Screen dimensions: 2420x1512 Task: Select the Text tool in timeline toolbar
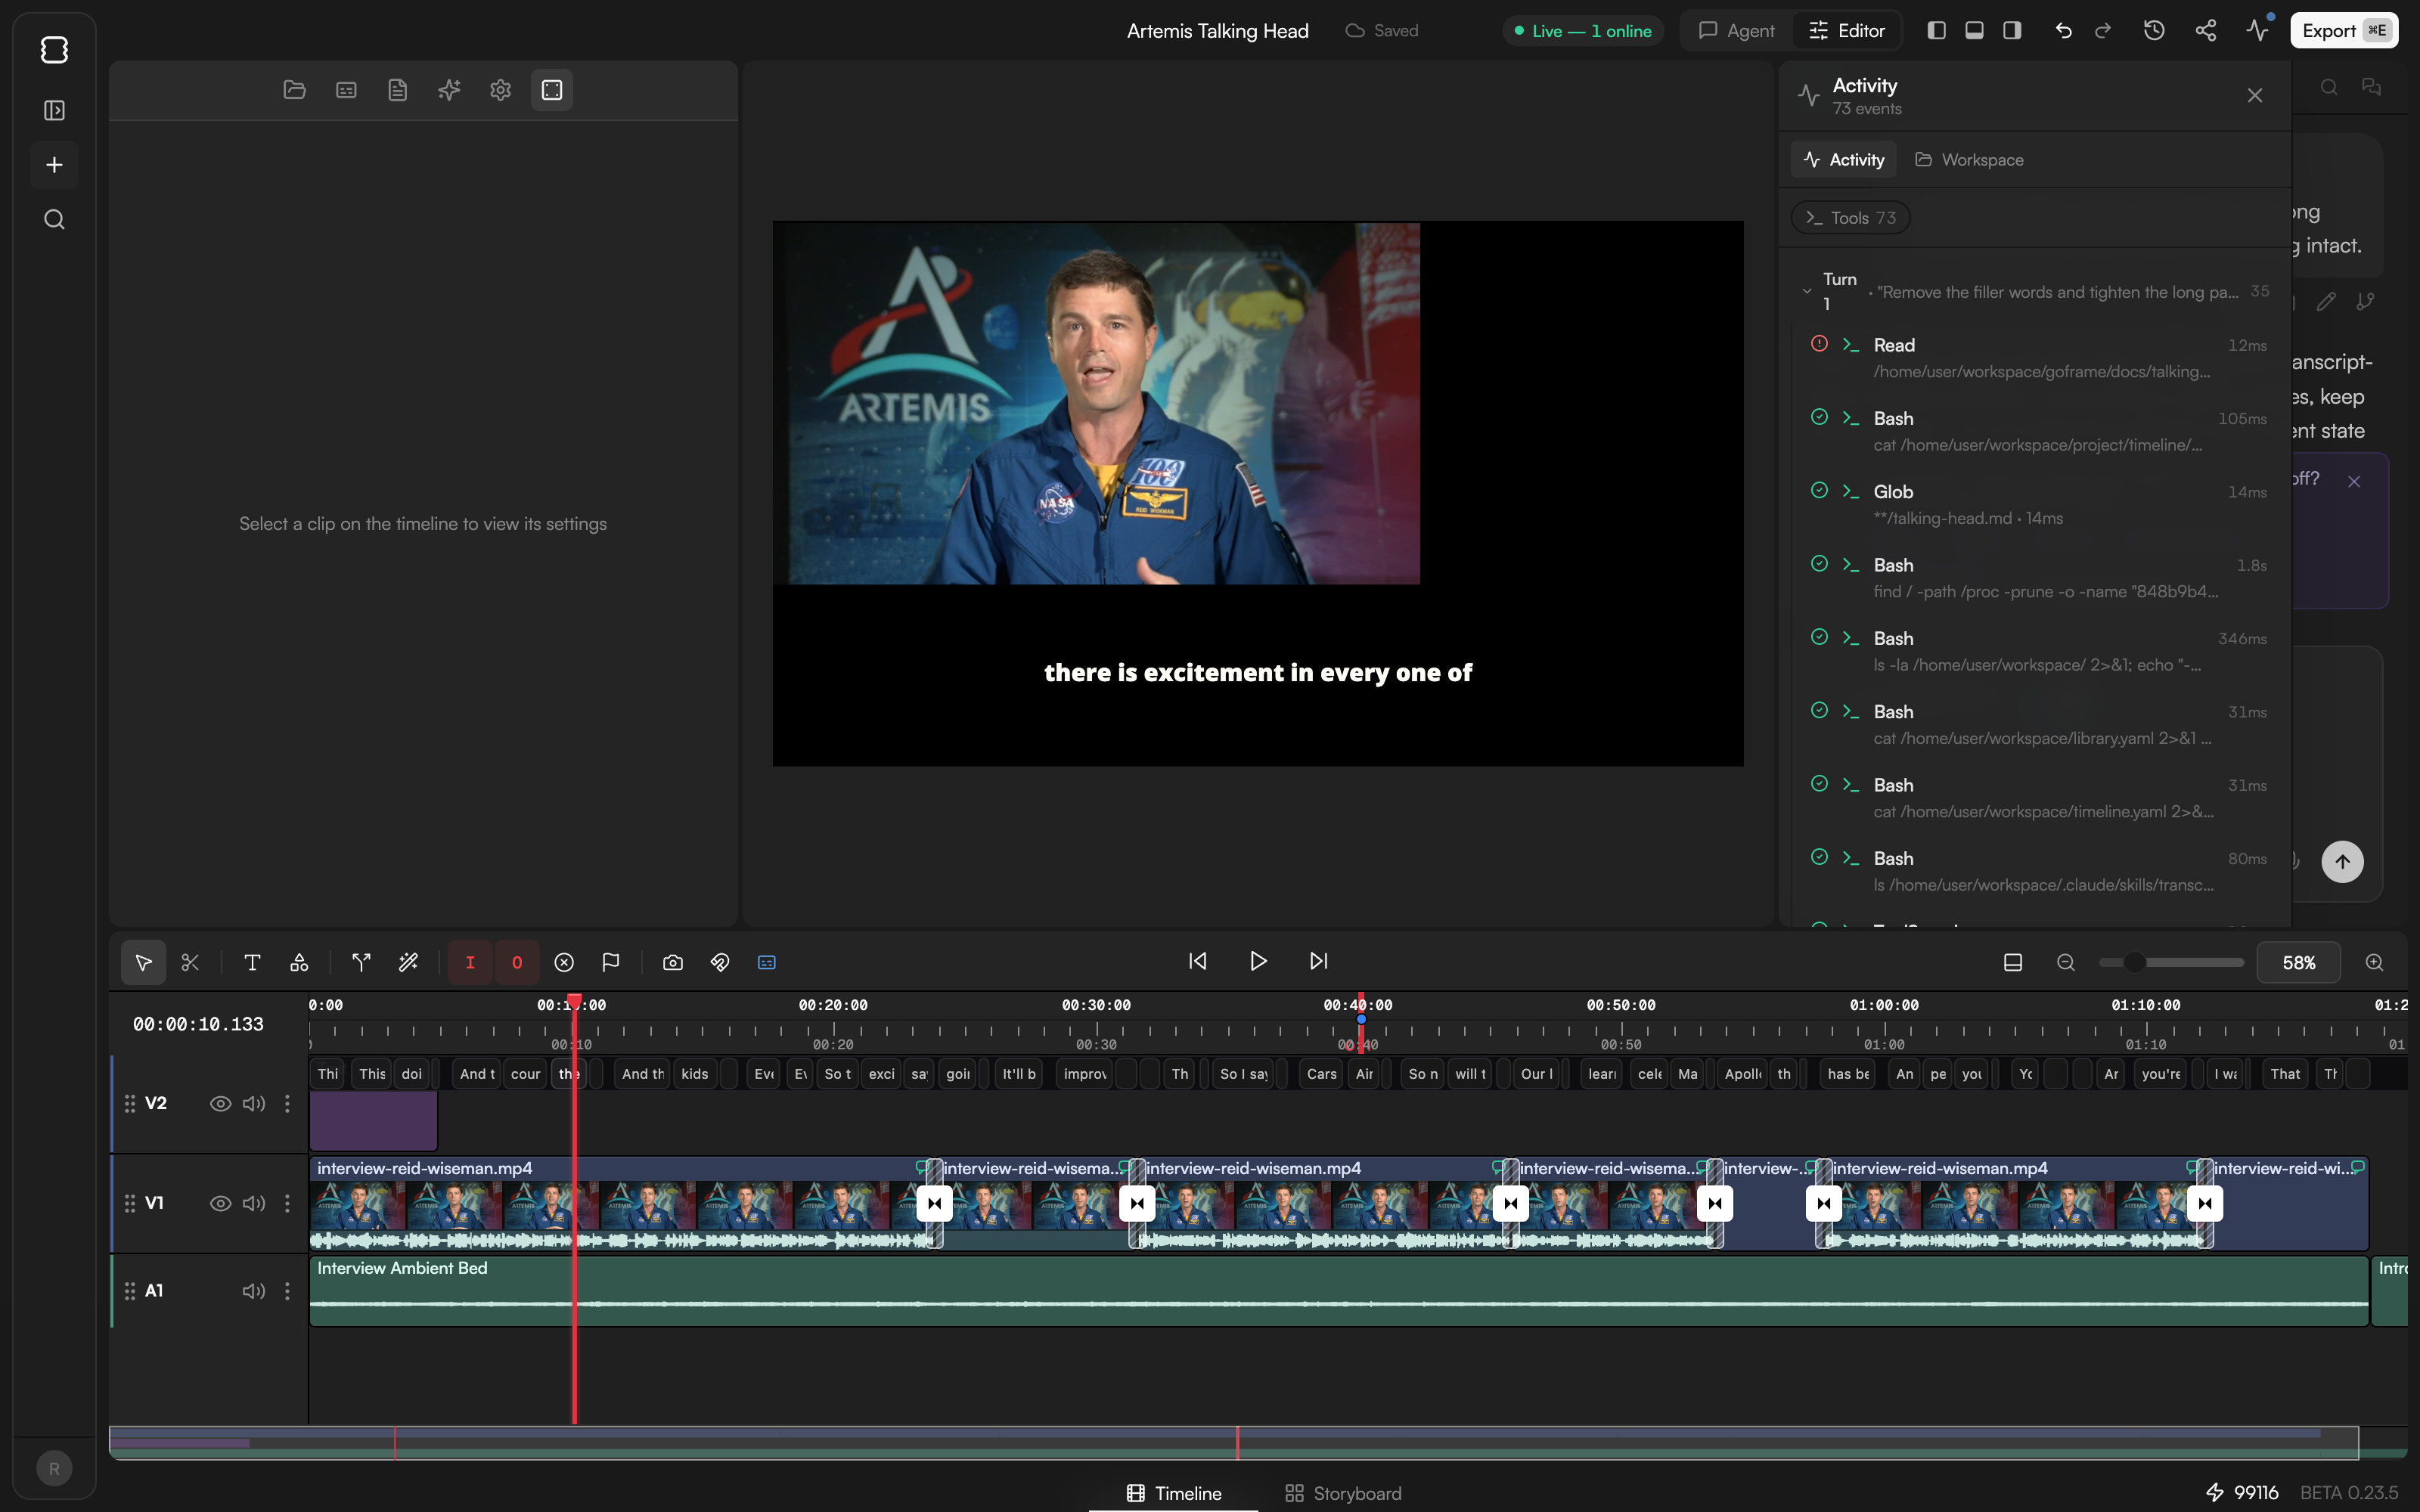point(252,962)
